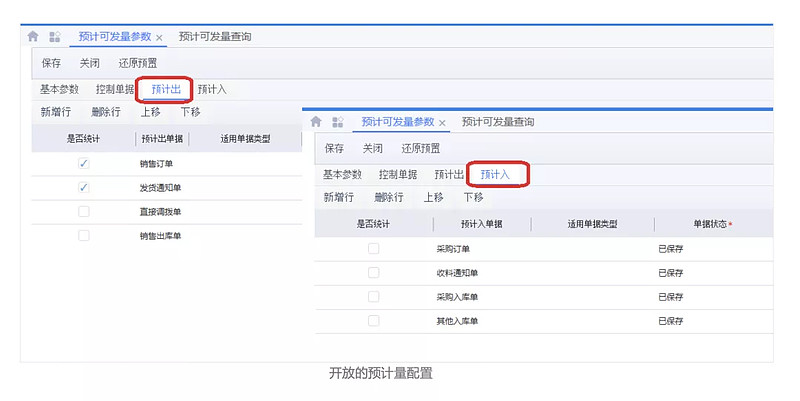Select the 采购入库单 cell
Screen dimensions: 800x401
point(457,297)
